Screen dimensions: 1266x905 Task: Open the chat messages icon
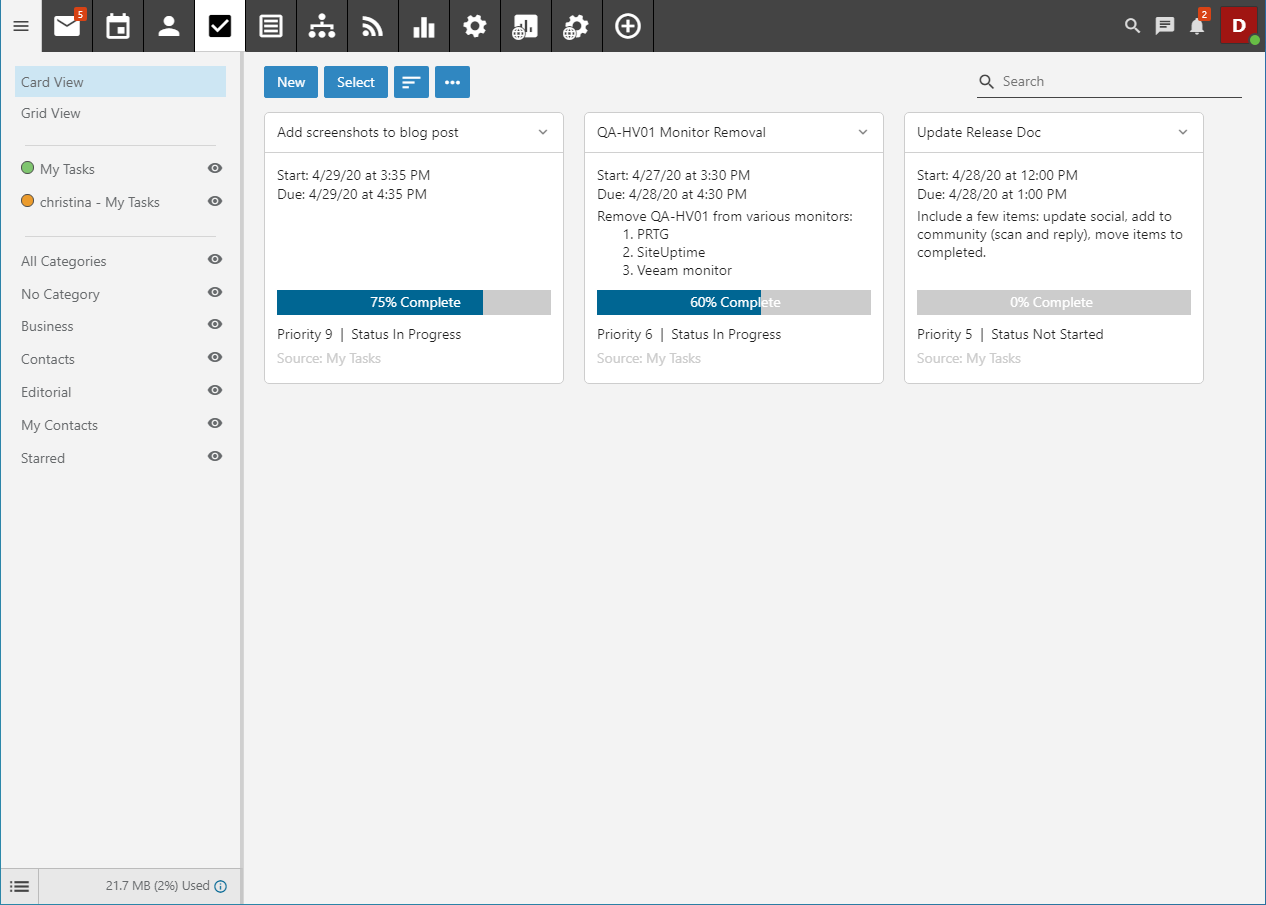pyautogui.click(x=1164, y=26)
